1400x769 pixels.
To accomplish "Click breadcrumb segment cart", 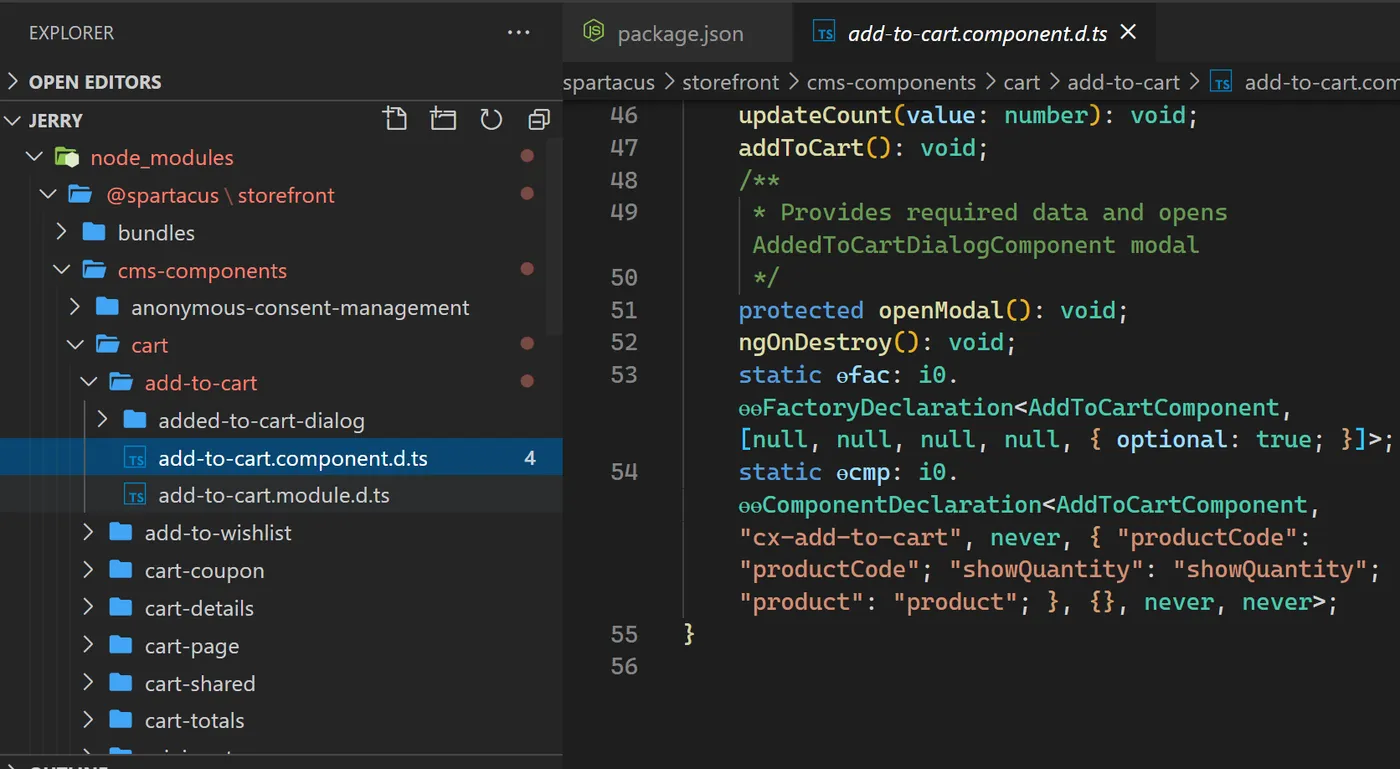I will (1022, 82).
